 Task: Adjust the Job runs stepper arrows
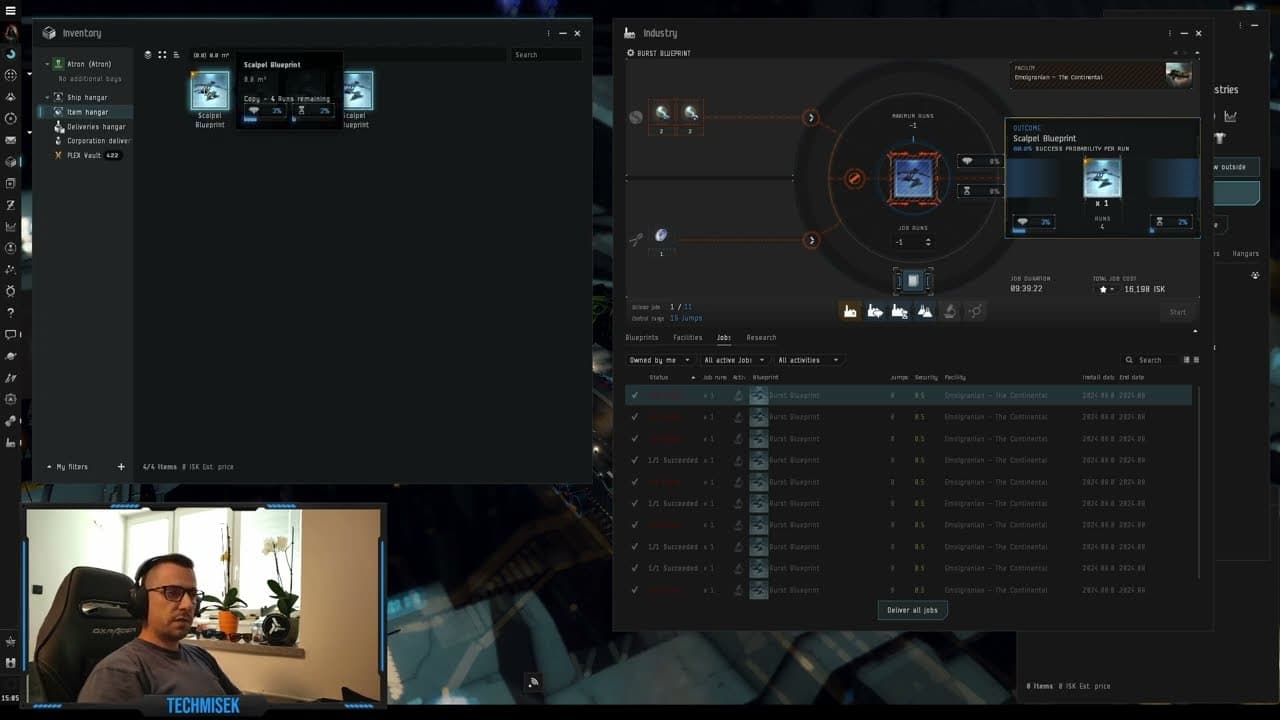[x=928, y=242]
